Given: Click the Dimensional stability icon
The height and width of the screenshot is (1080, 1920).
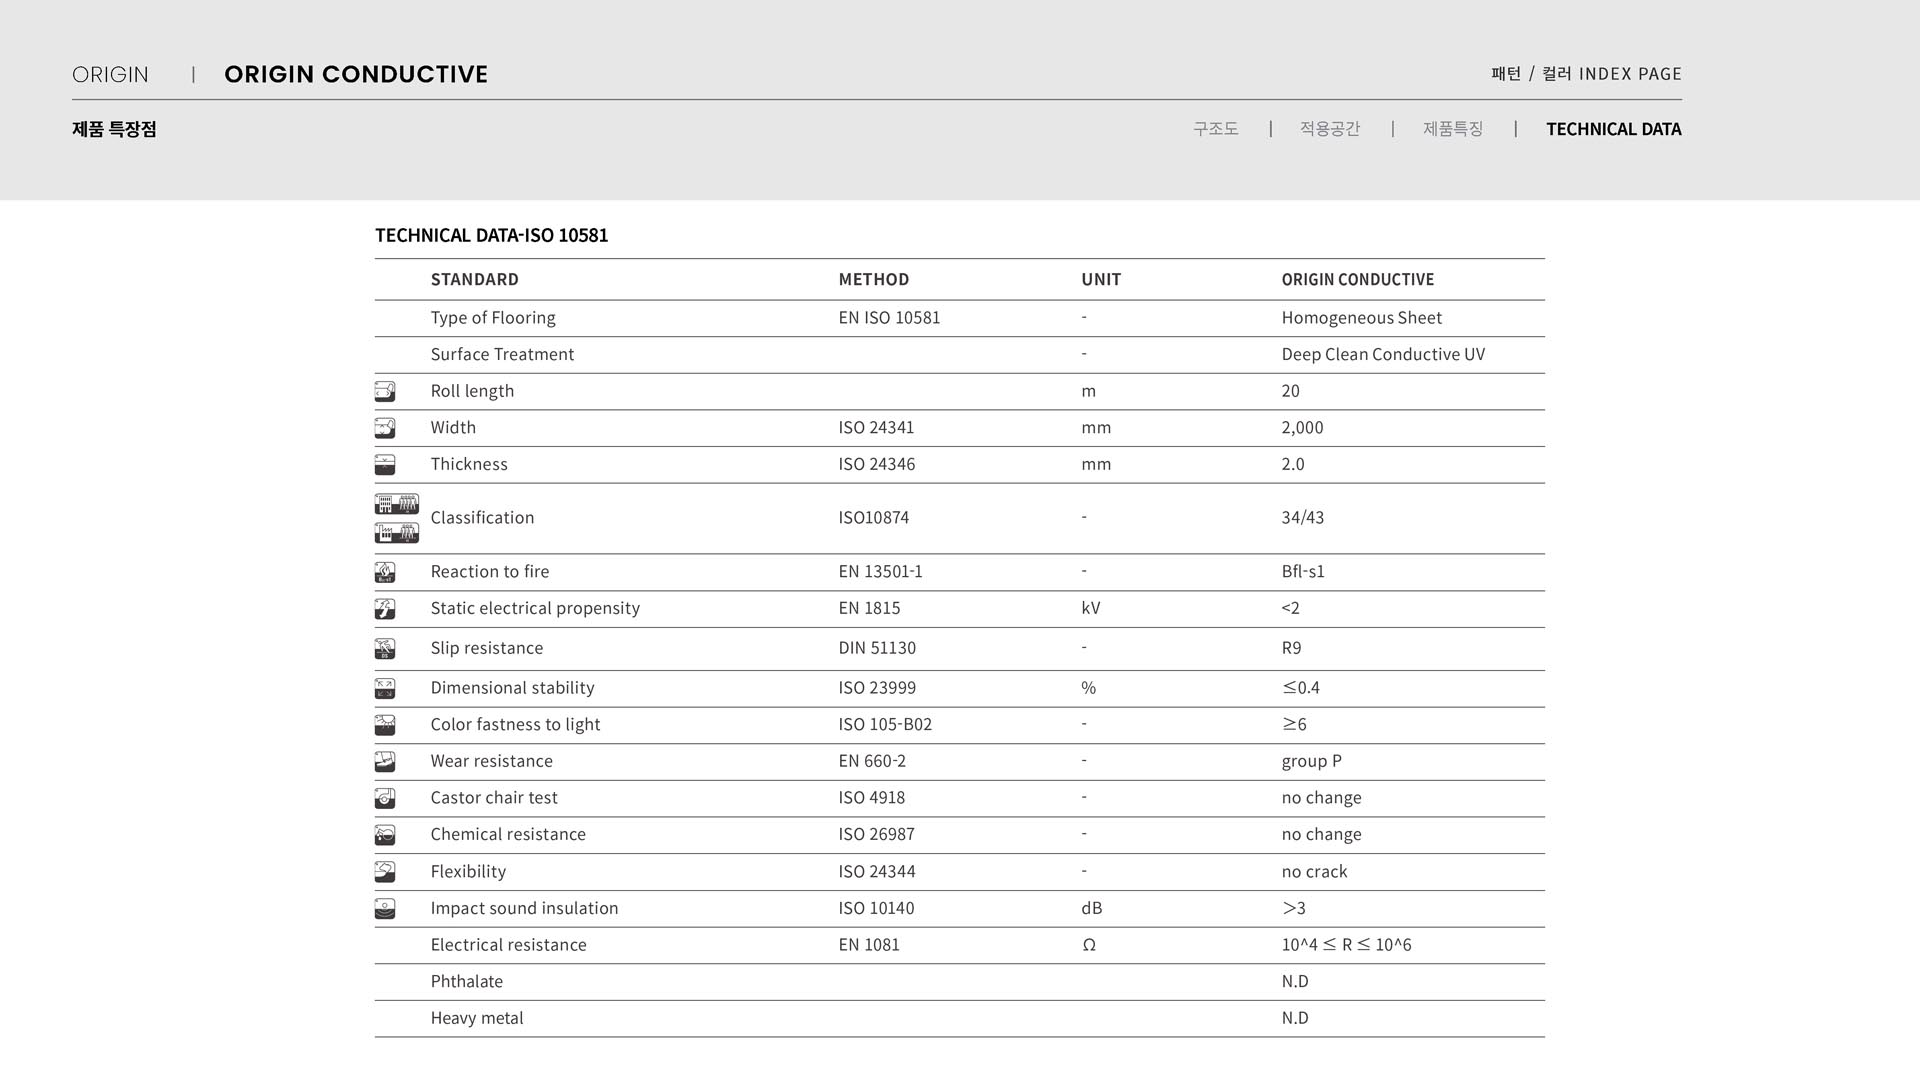Looking at the screenshot, I should coord(385,688).
